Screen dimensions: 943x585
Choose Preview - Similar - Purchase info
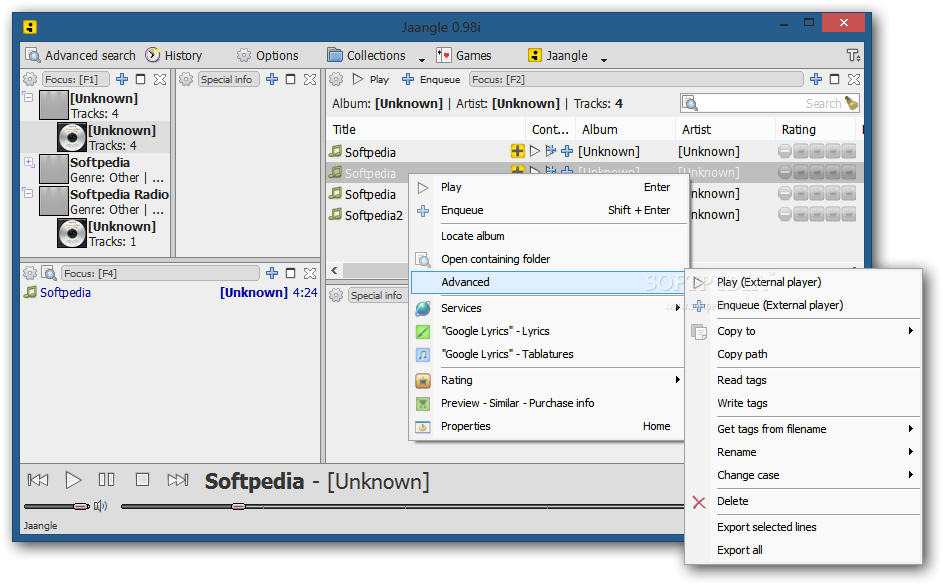pyautogui.click(x=547, y=403)
